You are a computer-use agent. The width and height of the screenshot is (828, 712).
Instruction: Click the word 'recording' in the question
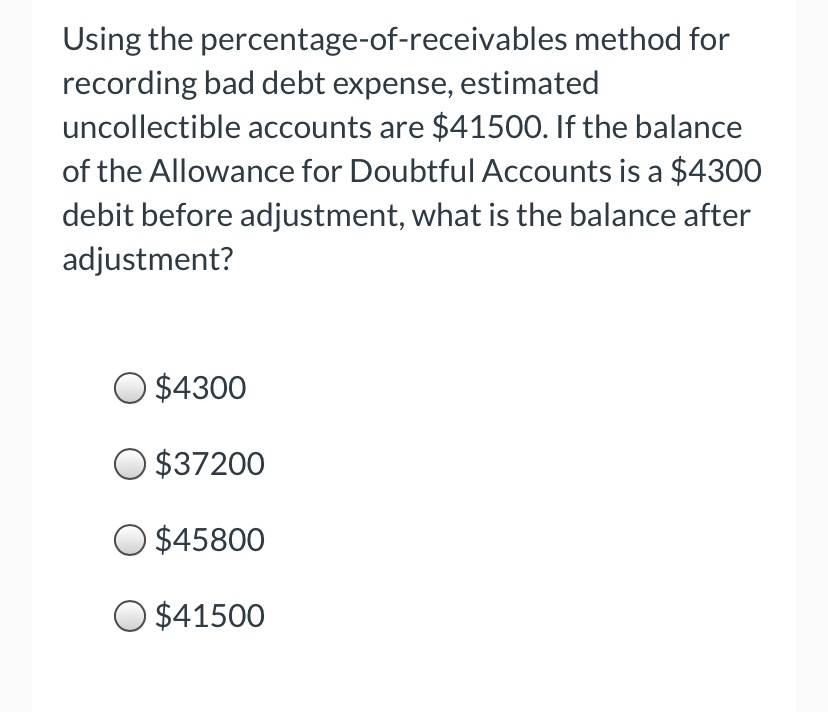pos(129,85)
